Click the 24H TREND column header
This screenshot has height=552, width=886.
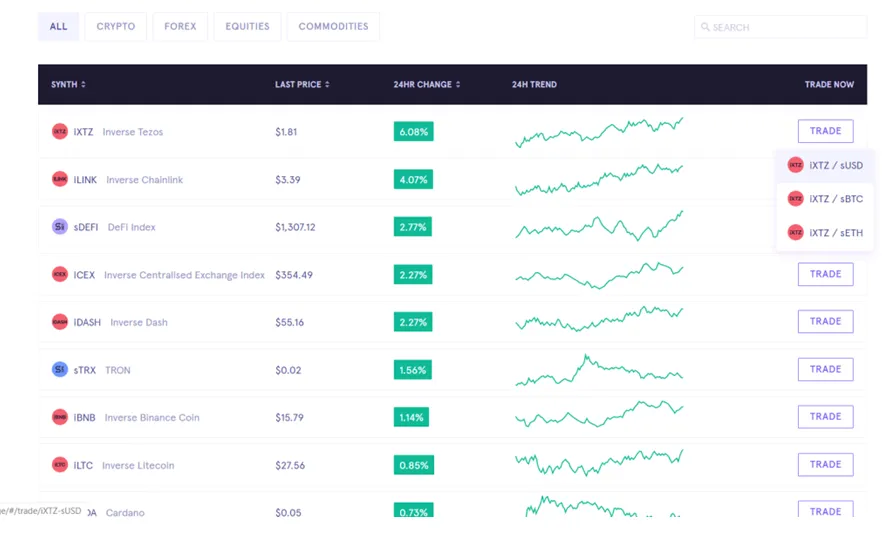pyautogui.click(x=534, y=84)
